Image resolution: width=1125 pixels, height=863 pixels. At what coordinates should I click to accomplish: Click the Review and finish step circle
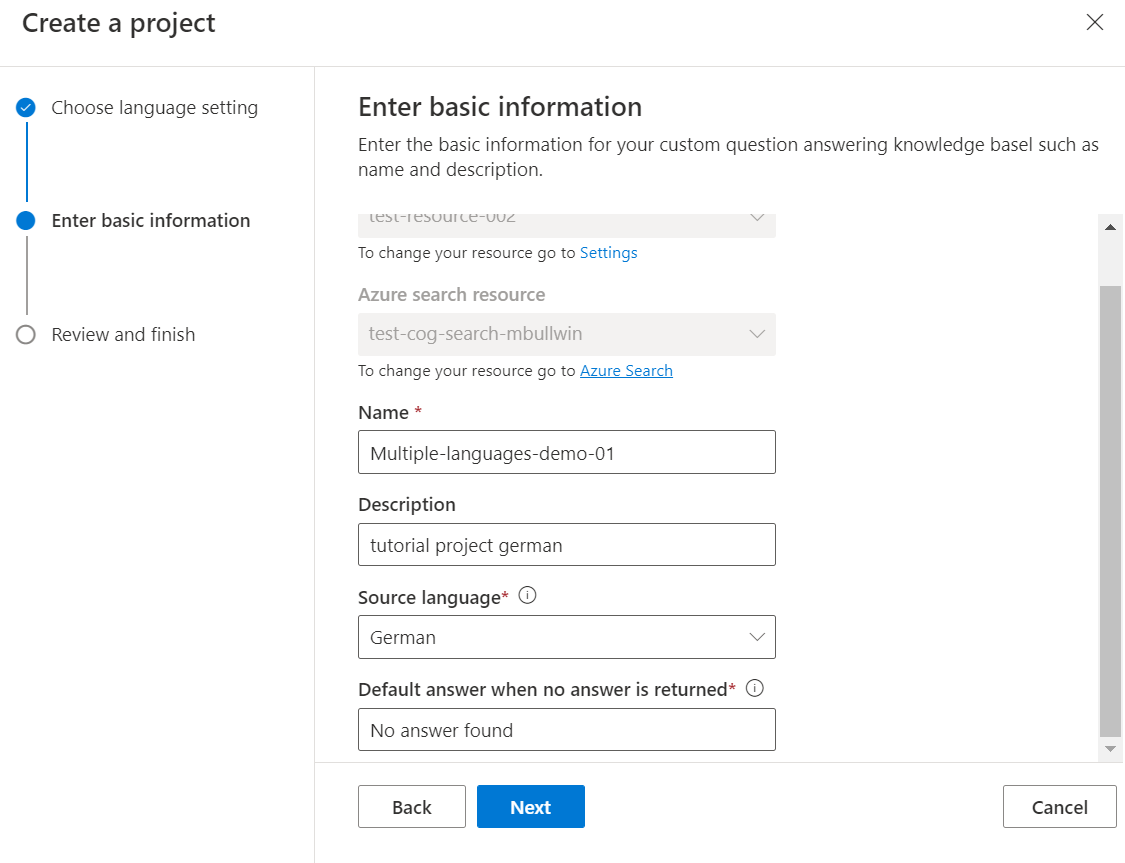[27, 335]
